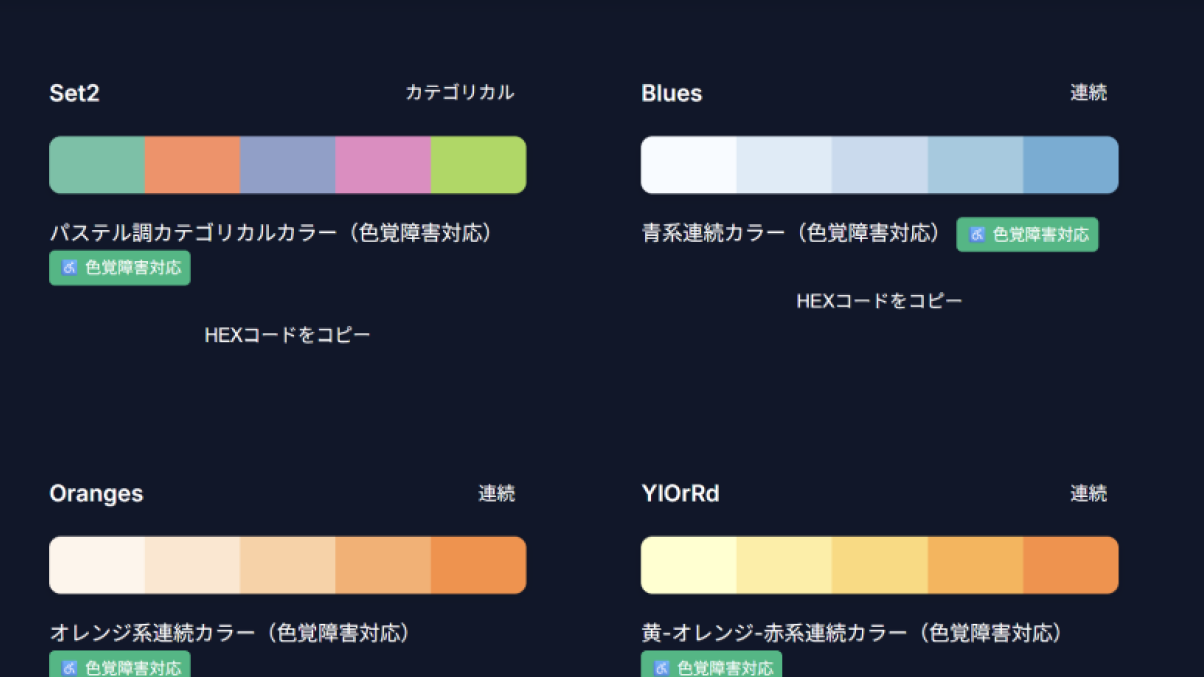1204x677 pixels.
Task: Pick the darkest orange swatch in Oranges
Action: coord(478,565)
